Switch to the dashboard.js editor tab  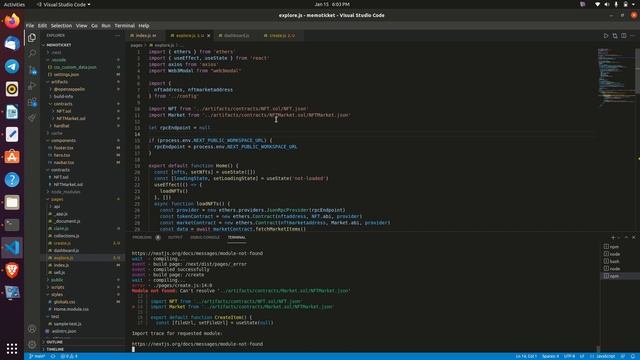pyautogui.click(x=236, y=36)
